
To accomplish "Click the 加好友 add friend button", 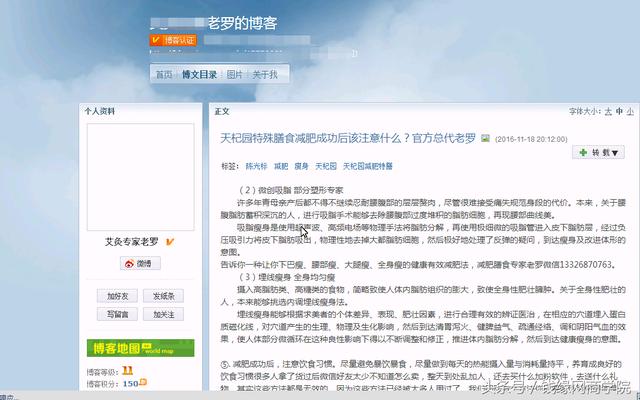I will (x=118, y=296).
